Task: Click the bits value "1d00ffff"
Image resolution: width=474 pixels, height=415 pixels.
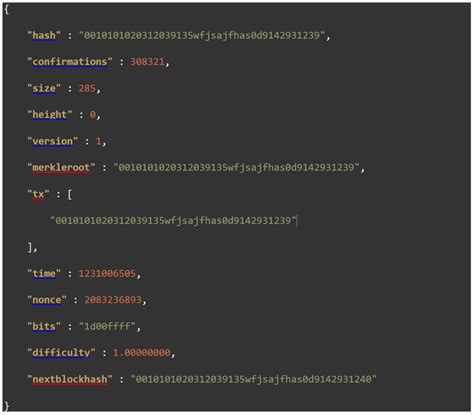Action: 107,326
